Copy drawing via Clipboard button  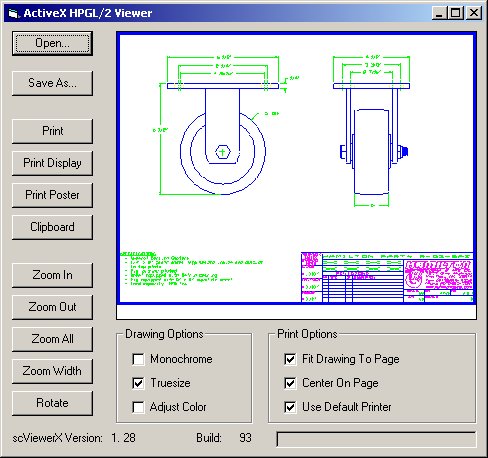pyautogui.click(x=52, y=227)
